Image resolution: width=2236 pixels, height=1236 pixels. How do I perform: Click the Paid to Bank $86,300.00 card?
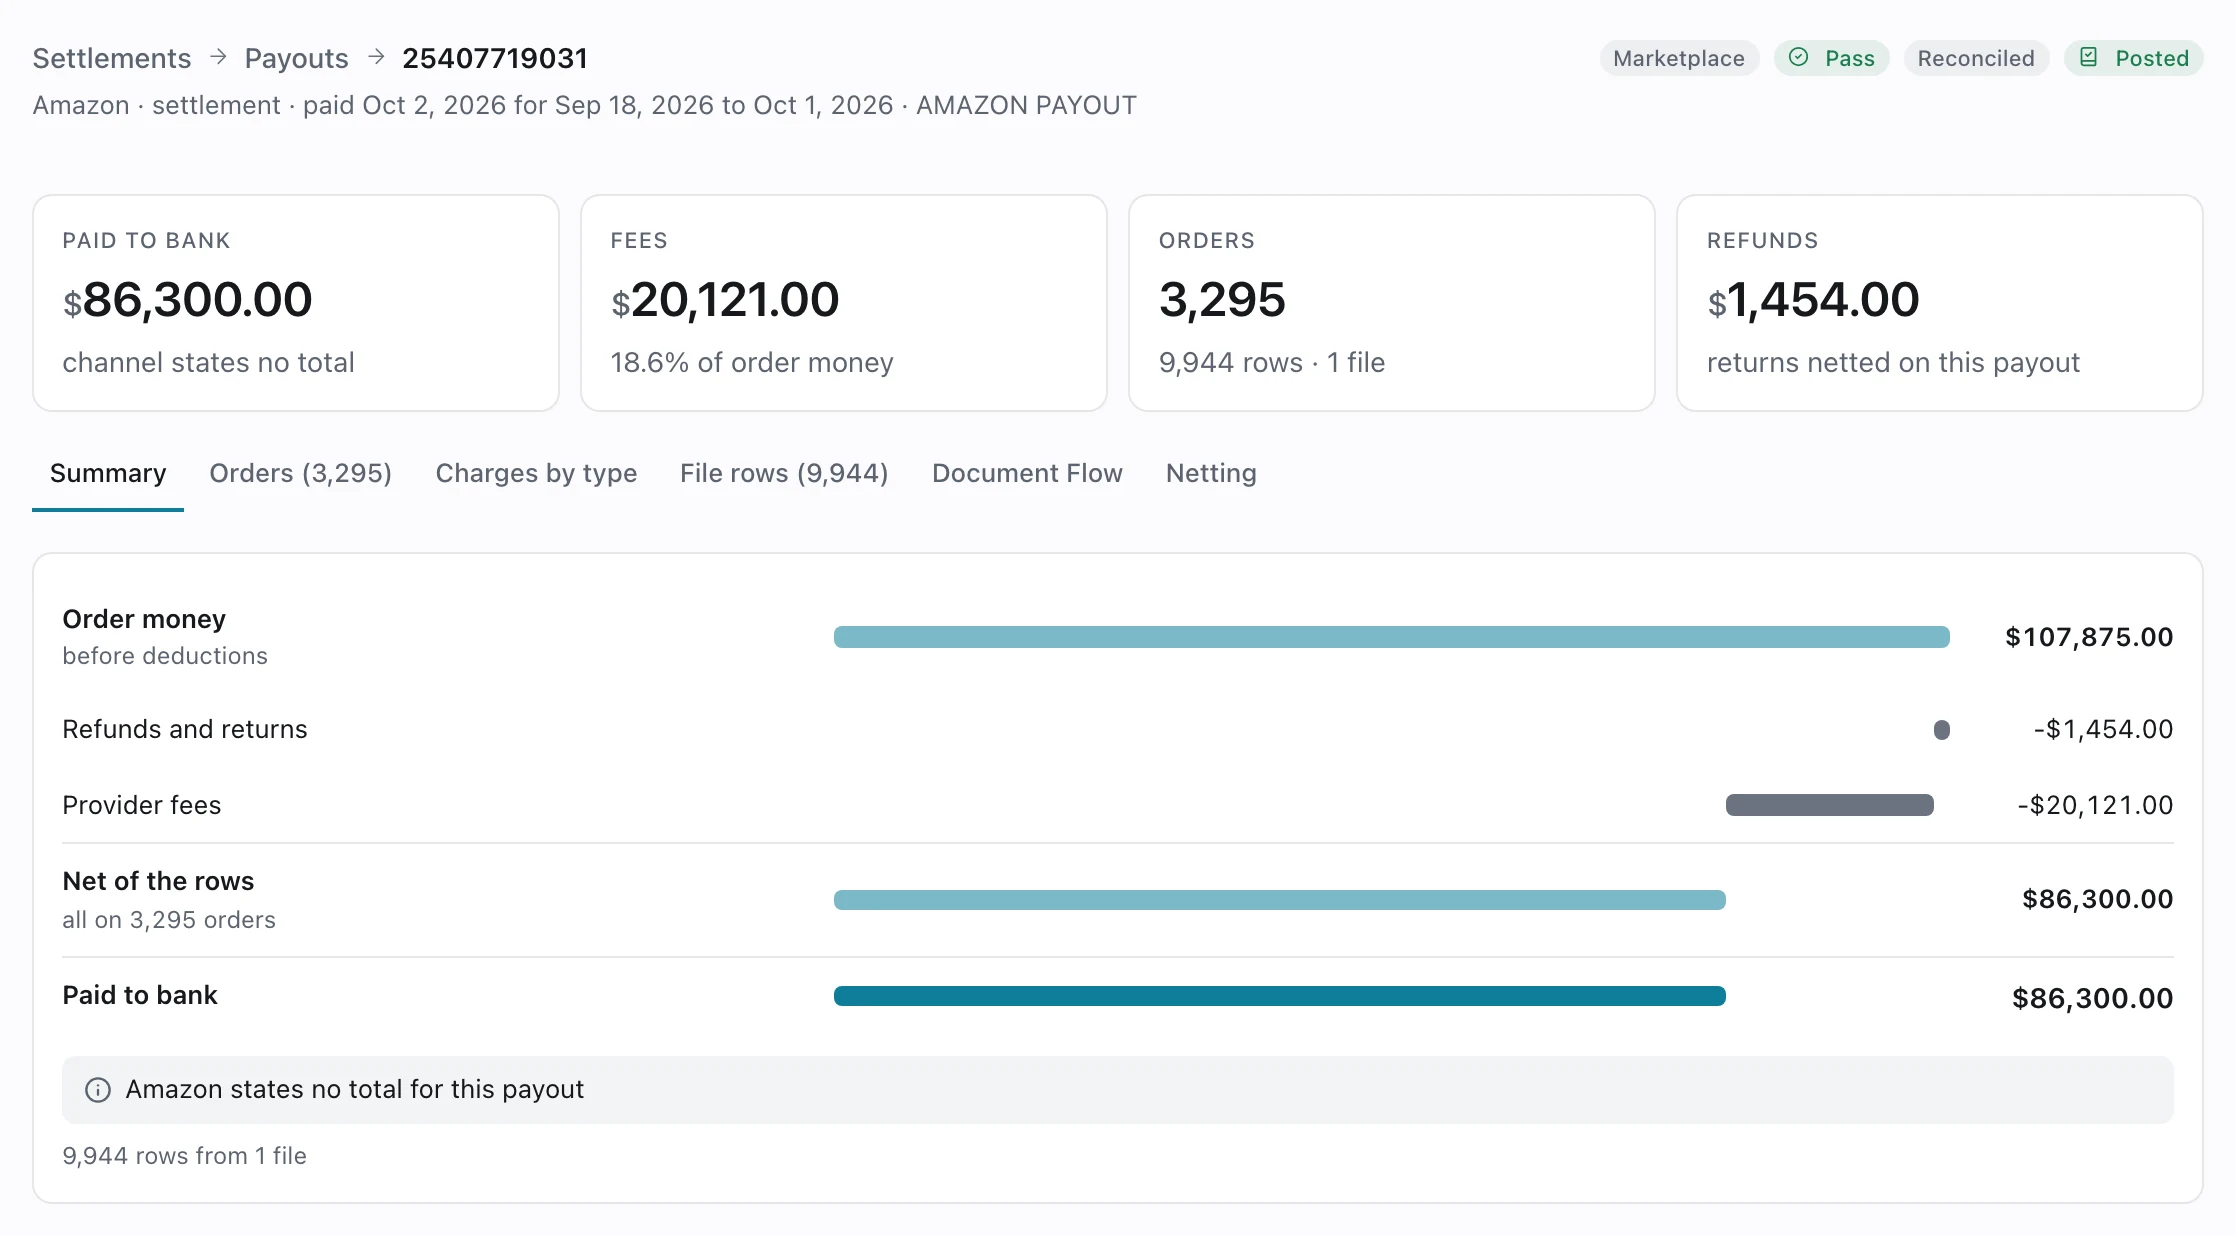click(x=295, y=303)
